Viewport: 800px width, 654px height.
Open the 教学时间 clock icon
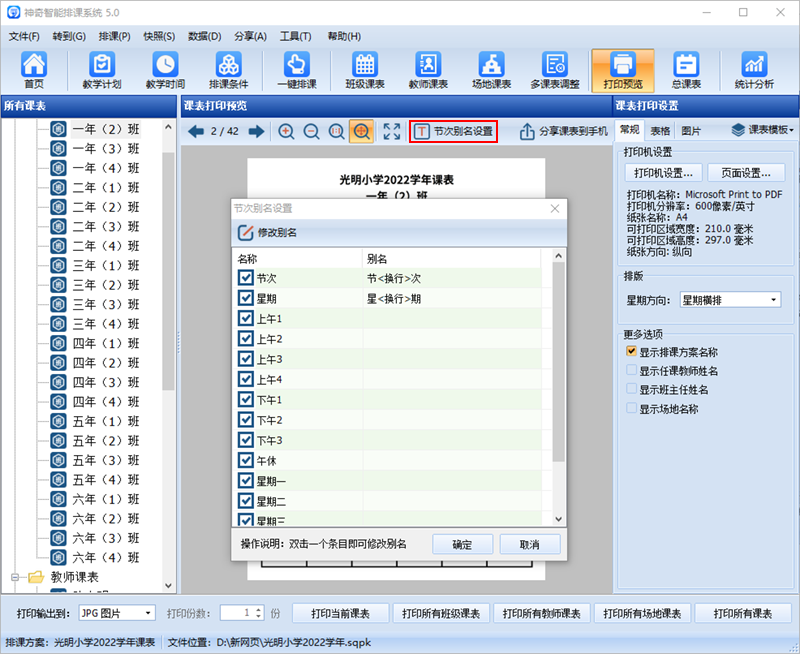click(165, 70)
